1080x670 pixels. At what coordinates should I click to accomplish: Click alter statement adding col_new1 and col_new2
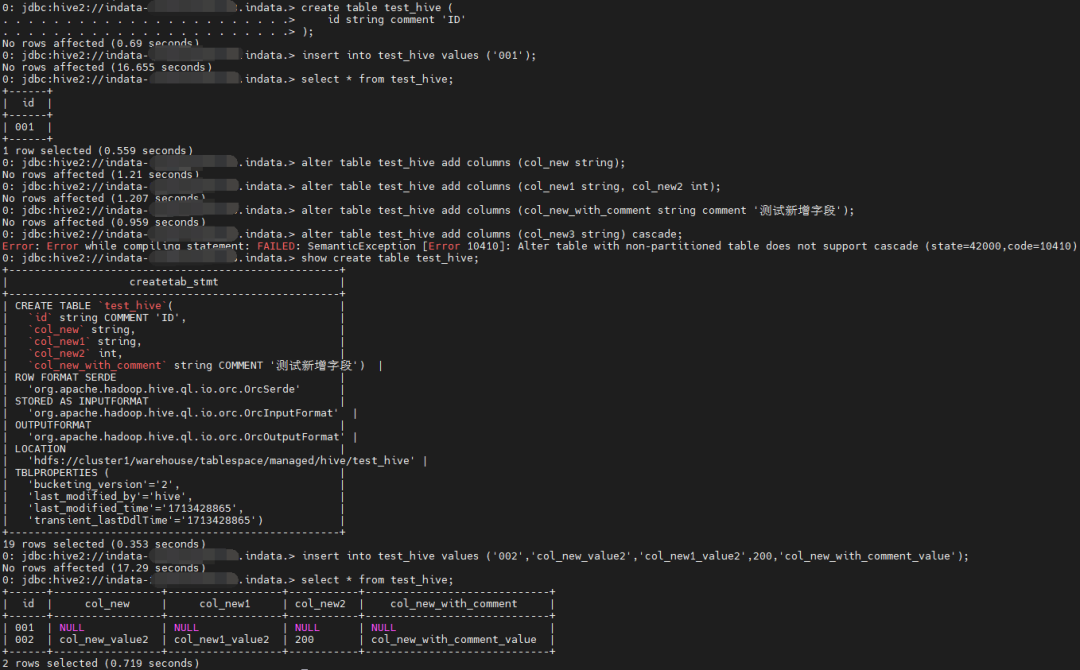click(510, 187)
